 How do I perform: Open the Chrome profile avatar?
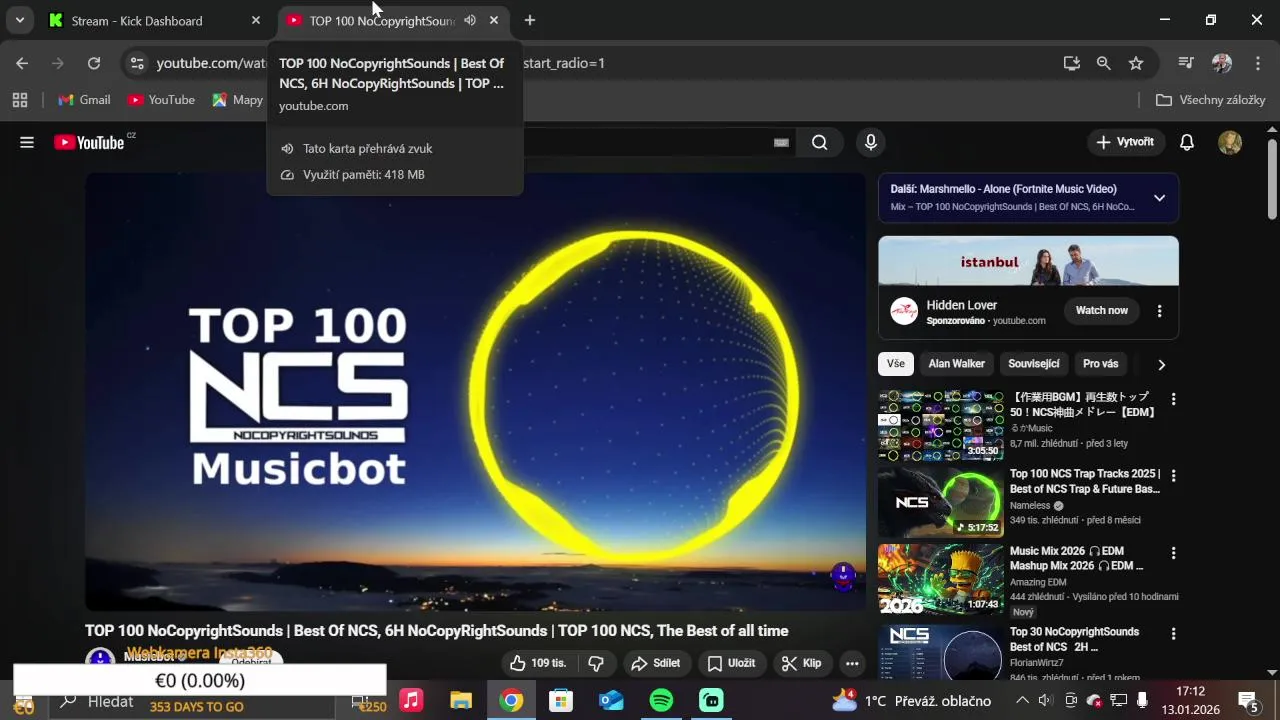tap(1222, 63)
